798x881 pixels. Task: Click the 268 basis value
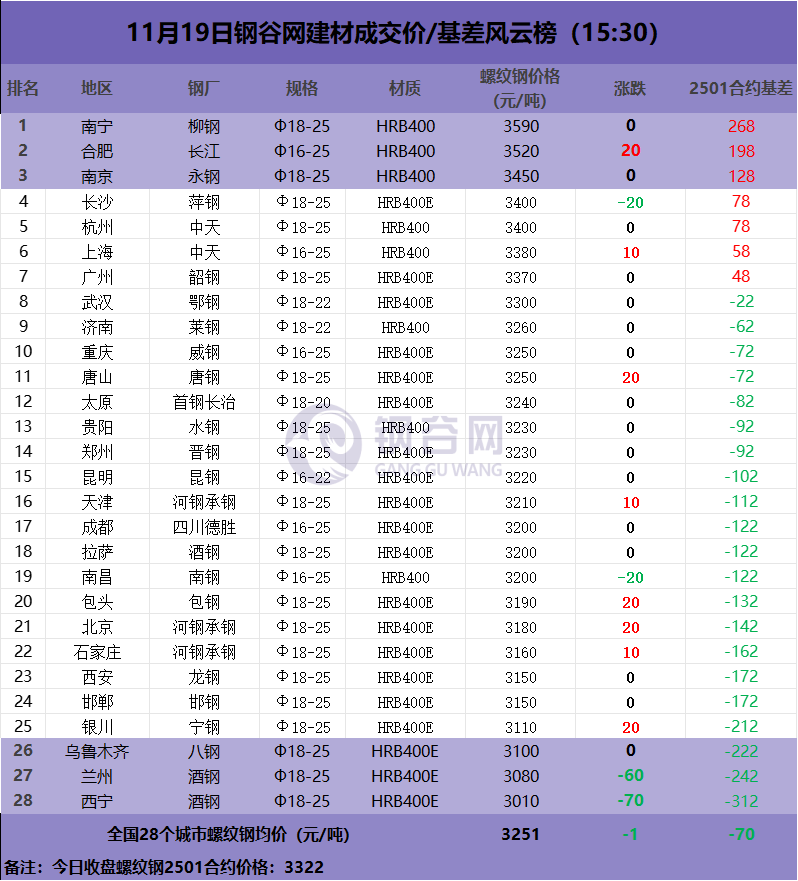(741, 126)
